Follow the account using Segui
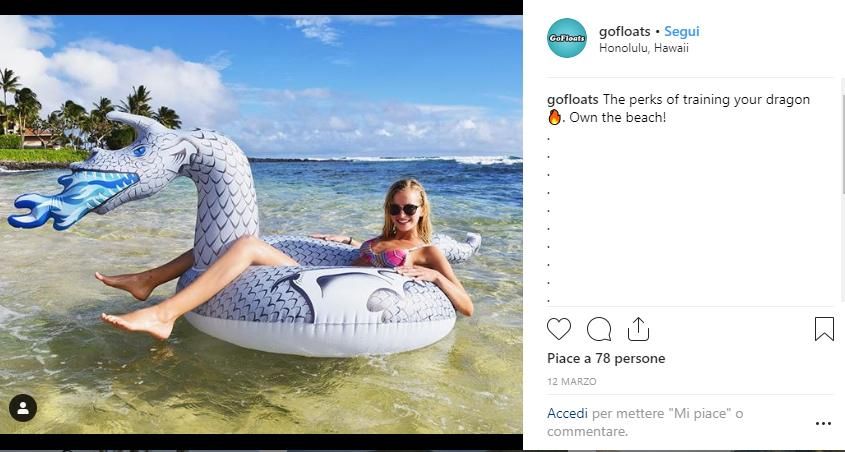845x452 pixels. pyautogui.click(x=682, y=31)
